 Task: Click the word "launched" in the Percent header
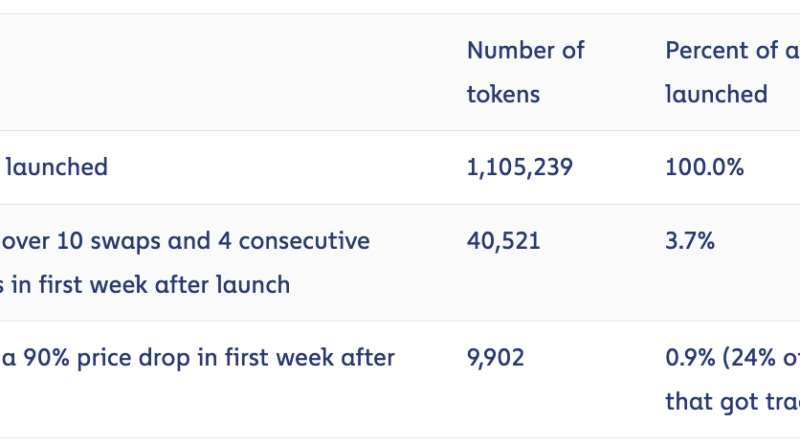click(x=716, y=95)
